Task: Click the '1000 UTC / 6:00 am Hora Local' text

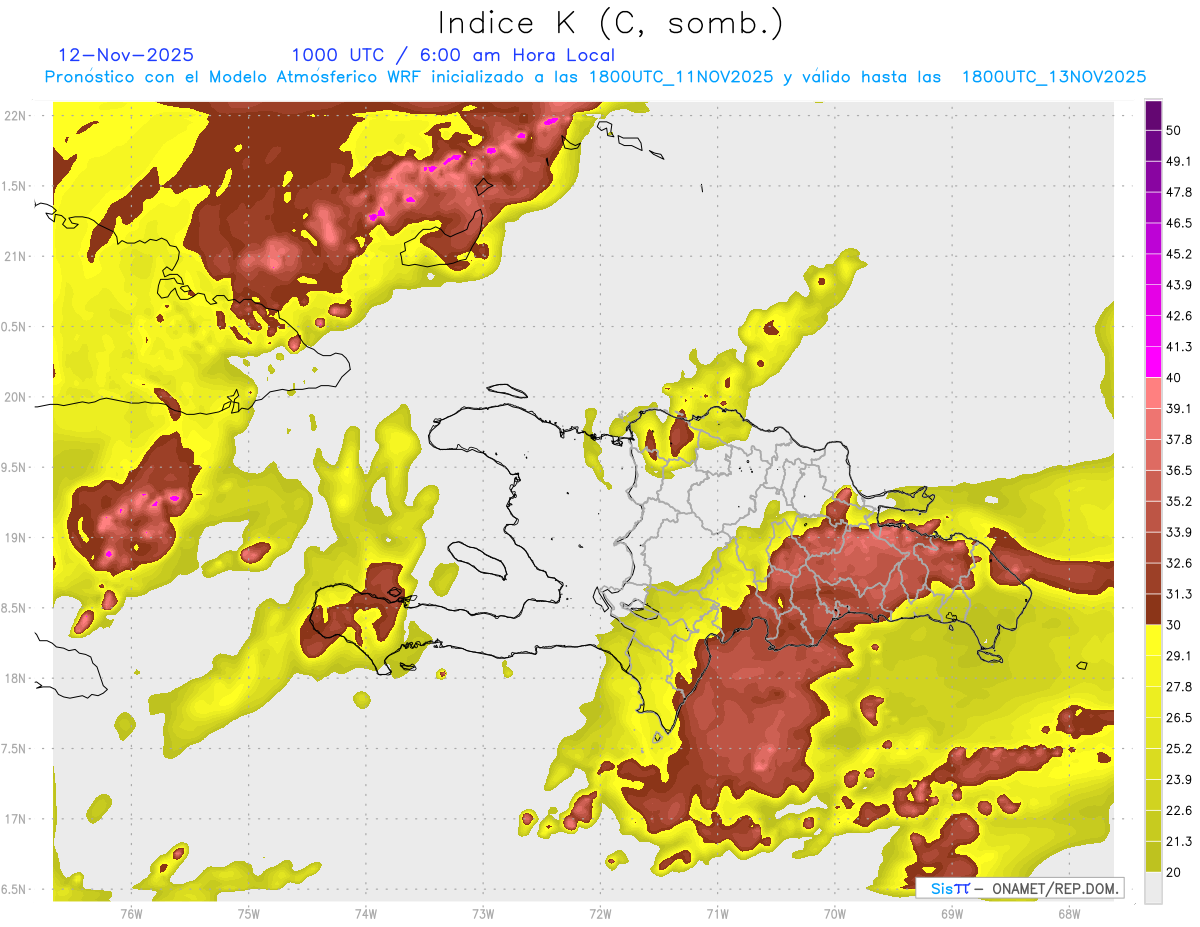Action: click(453, 55)
